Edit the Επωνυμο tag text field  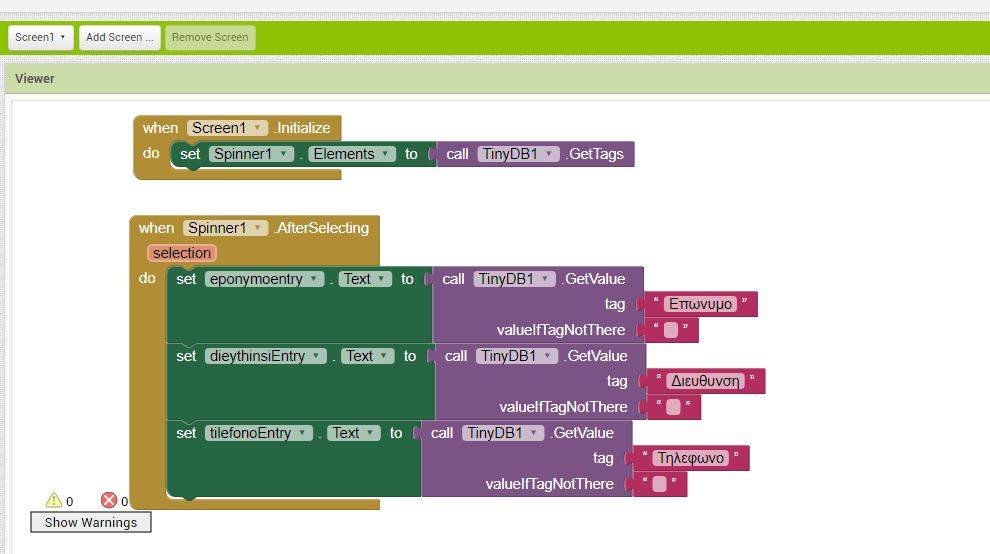point(700,304)
